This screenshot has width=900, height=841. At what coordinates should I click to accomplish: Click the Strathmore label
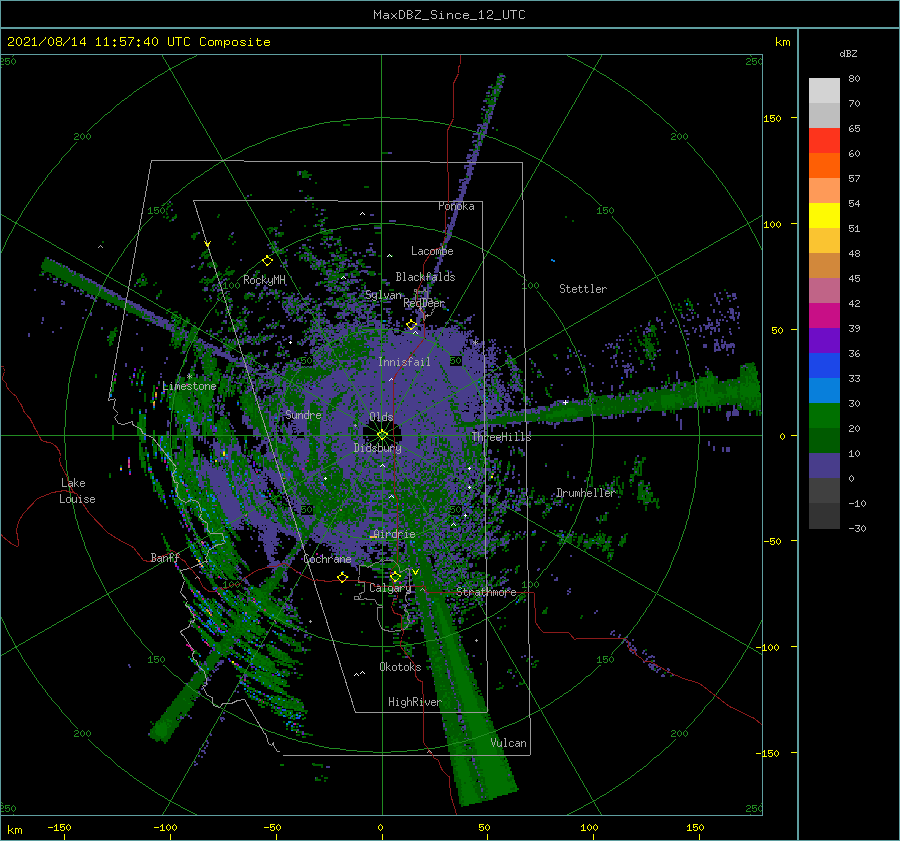[x=486, y=592]
